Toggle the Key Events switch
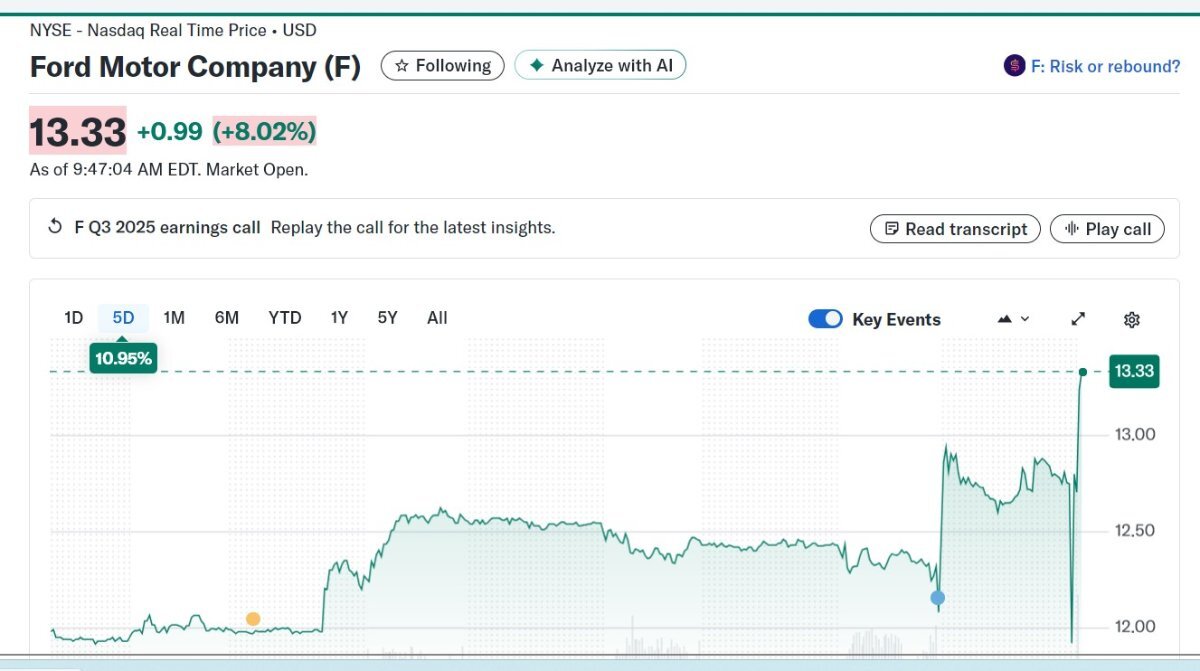 click(x=825, y=319)
